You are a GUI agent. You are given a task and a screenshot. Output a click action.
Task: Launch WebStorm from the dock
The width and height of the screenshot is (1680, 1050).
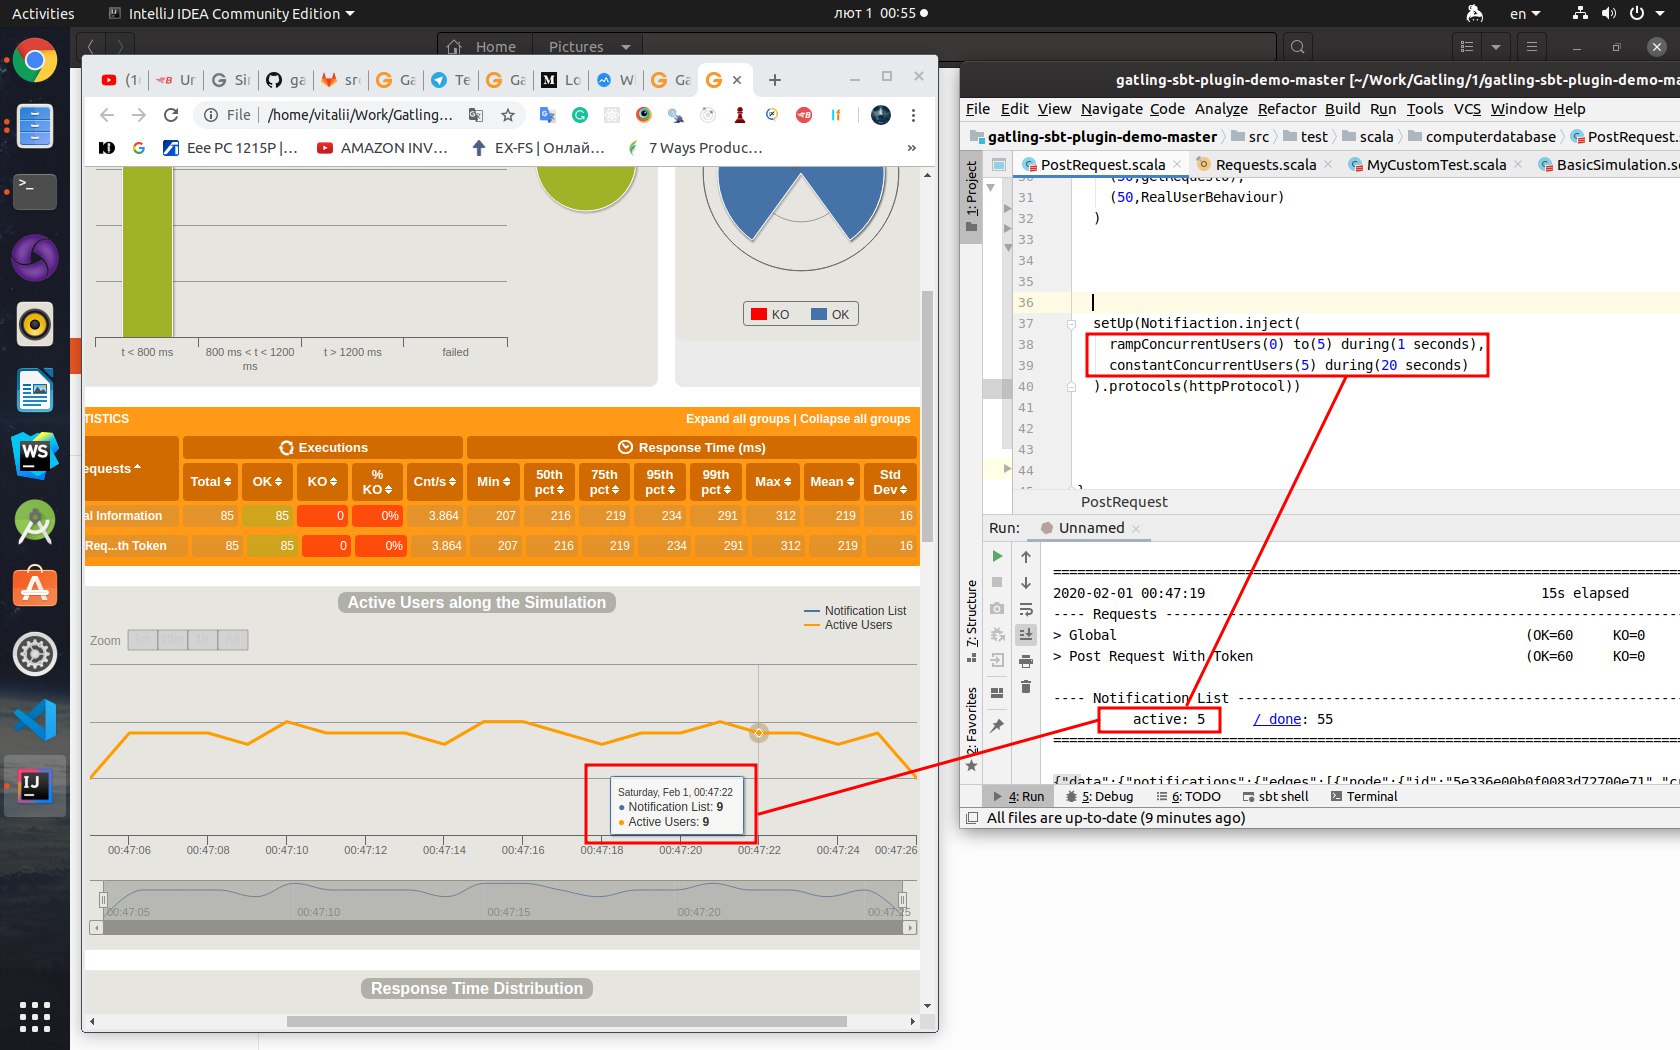34,455
